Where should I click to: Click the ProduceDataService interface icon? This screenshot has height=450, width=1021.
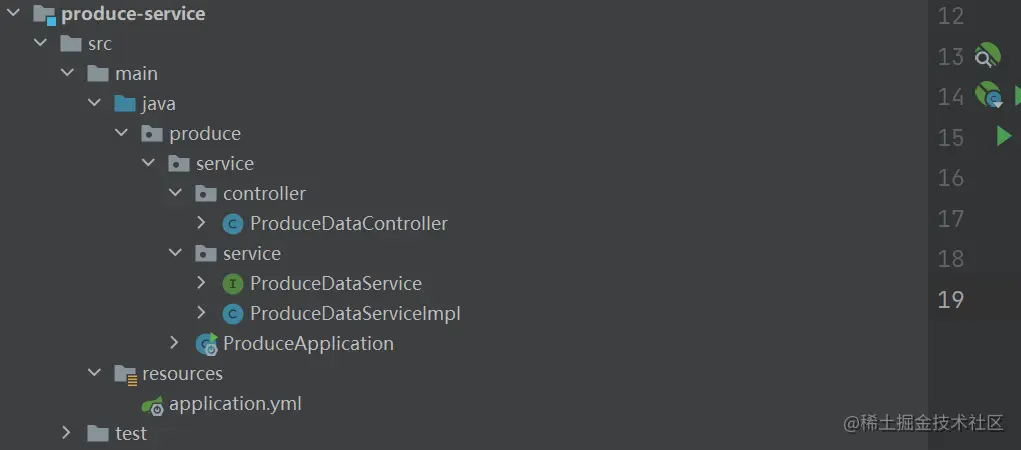pyautogui.click(x=233, y=284)
